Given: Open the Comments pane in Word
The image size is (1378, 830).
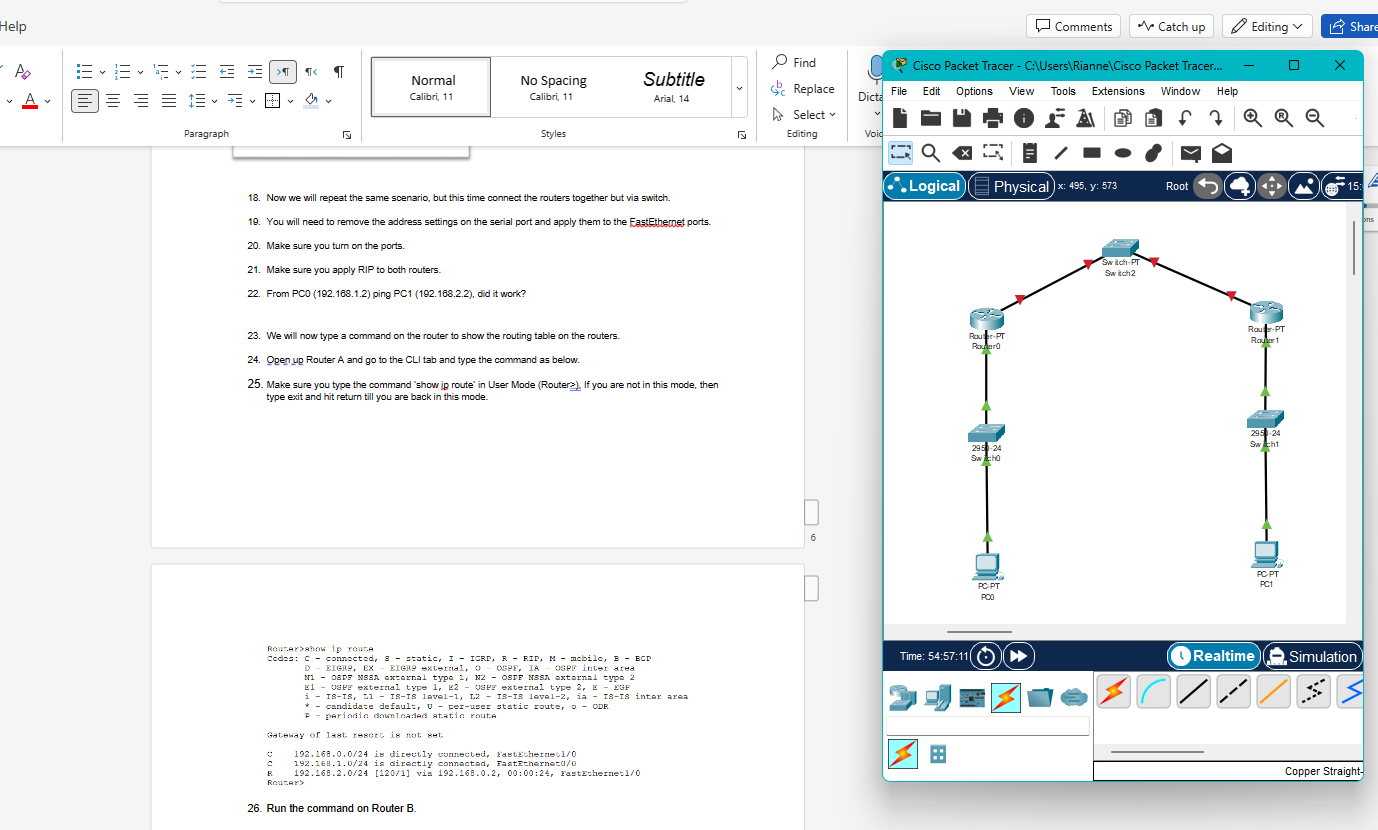Looking at the screenshot, I should [1074, 26].
